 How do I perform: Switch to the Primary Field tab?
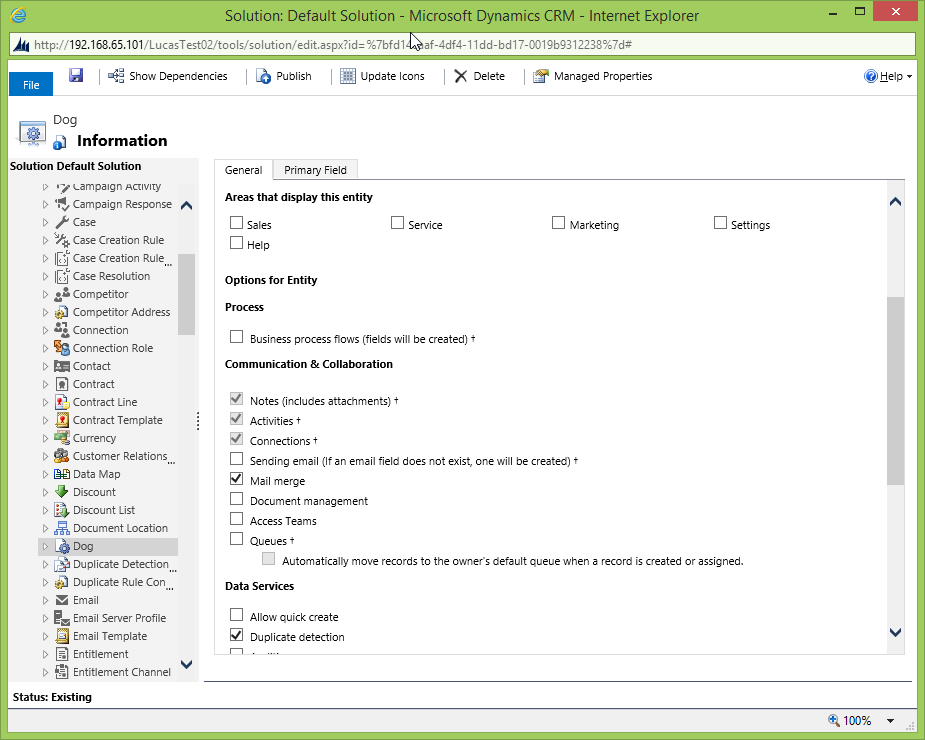(x=315, y=170)
